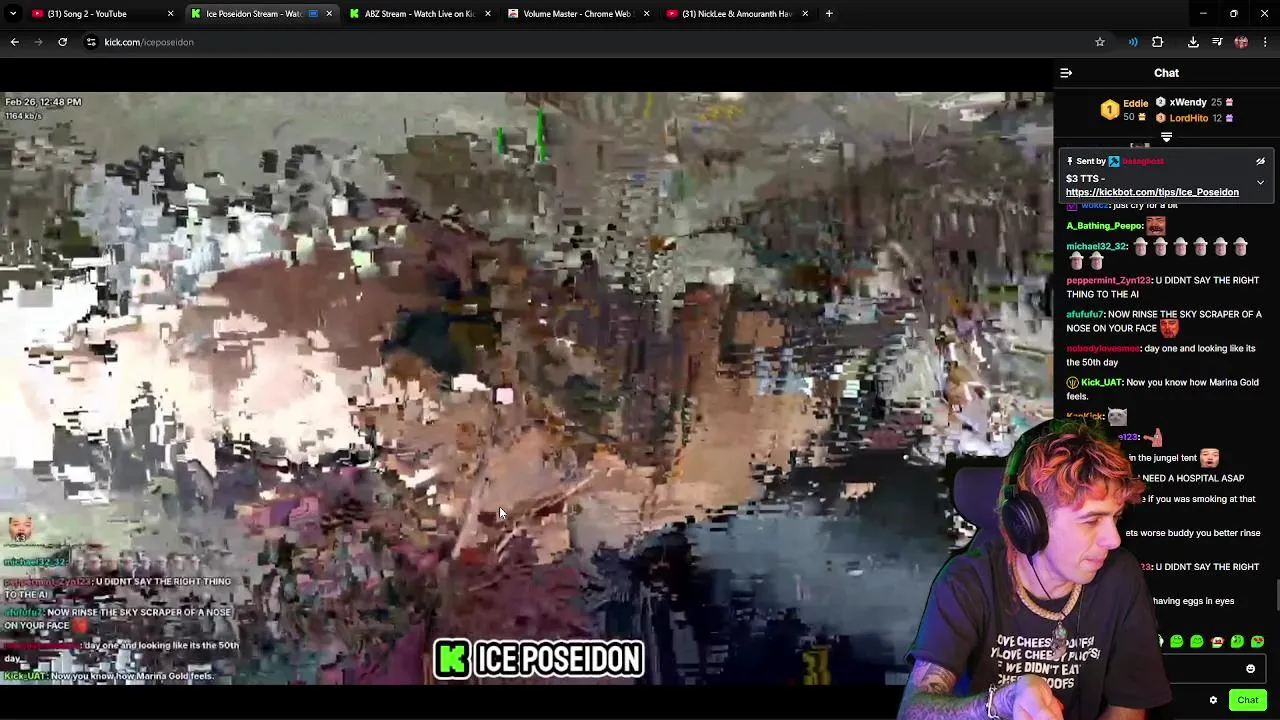Open the browser Downloads icon
1280x720 pixels.
point(1193,42)
